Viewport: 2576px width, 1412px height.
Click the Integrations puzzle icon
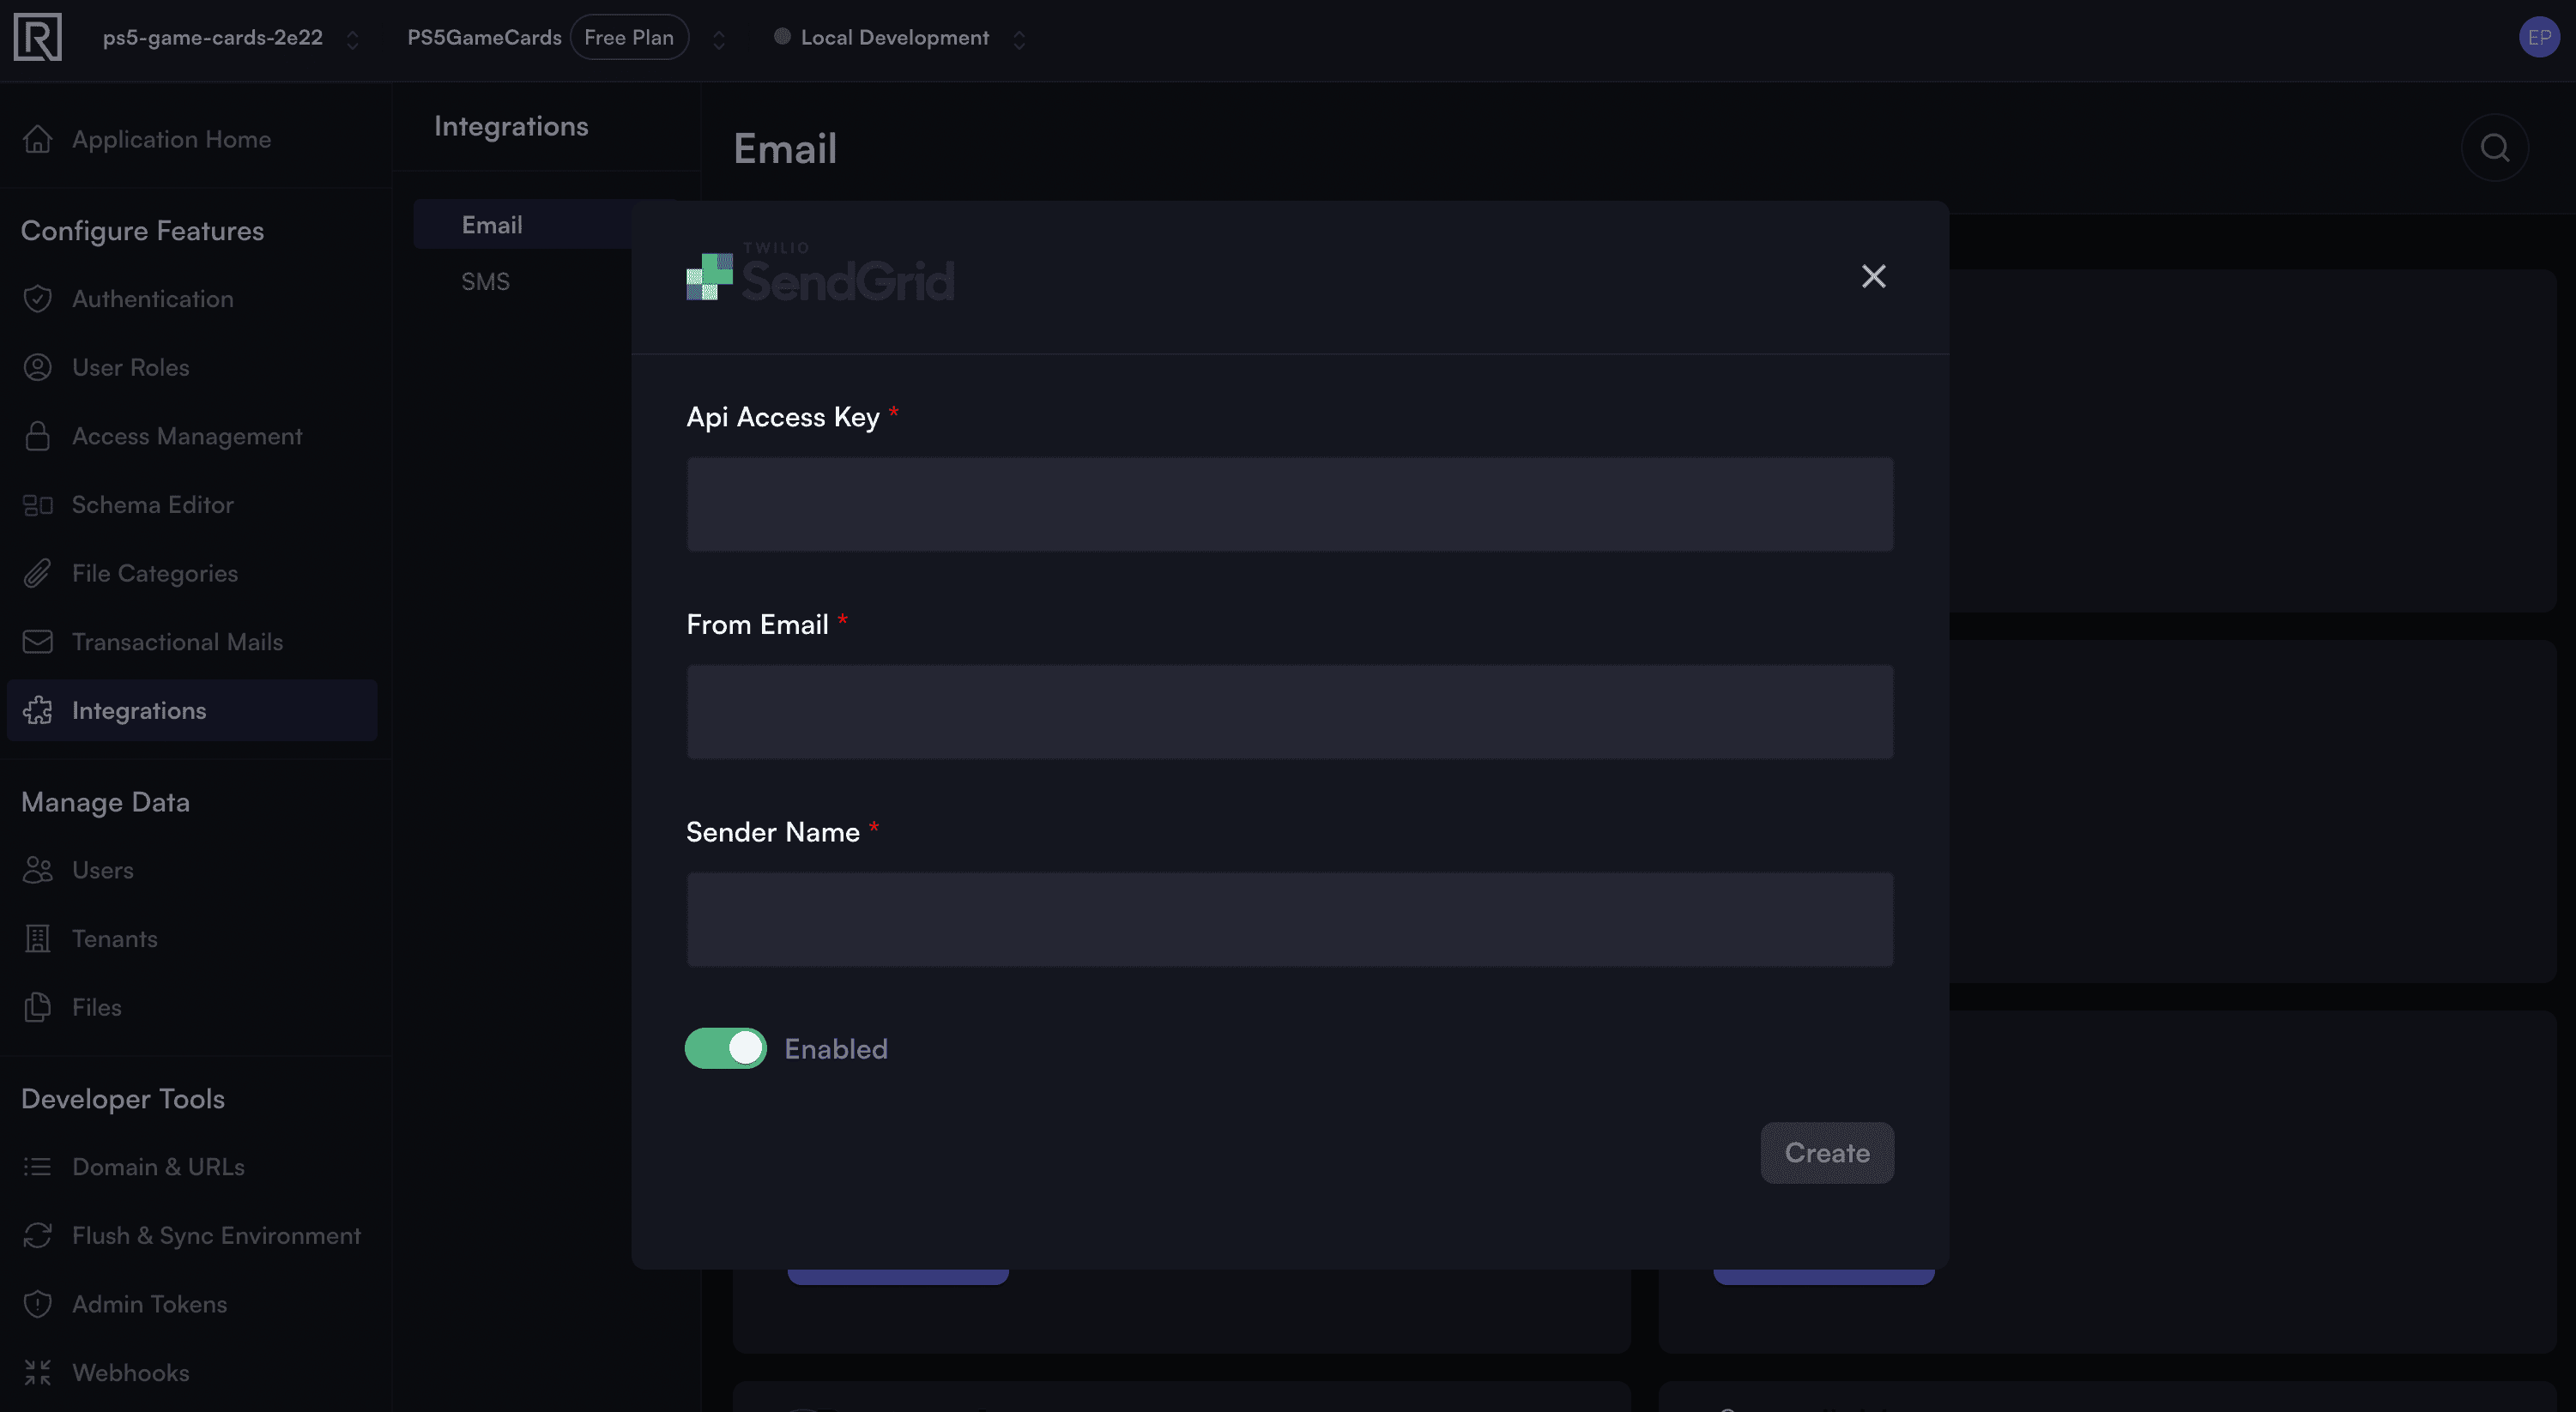pyautogui.click(x=38, y=711)
